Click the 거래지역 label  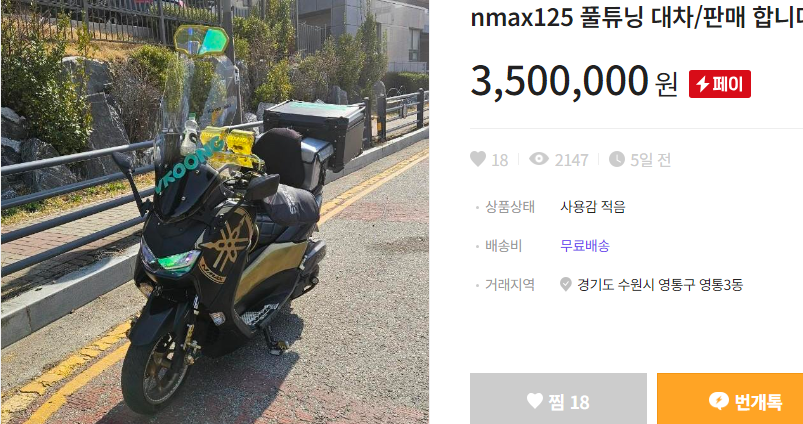(x=510, y=285)
